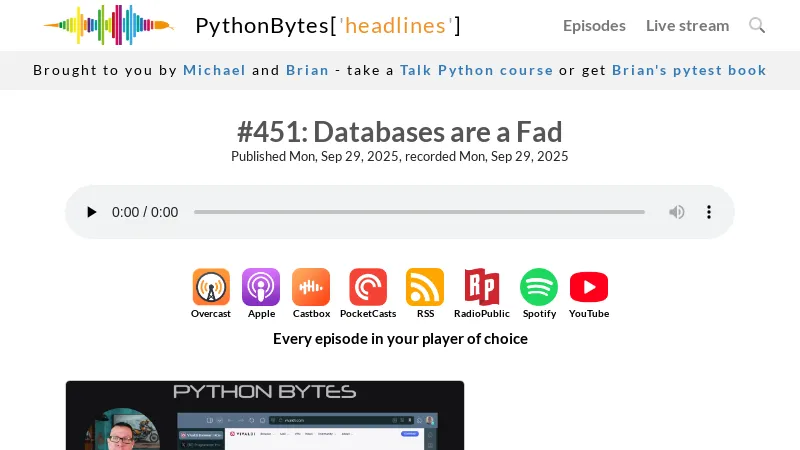The height and width of the screenshot is (450, 800).
Task: Listen on Spotify icon
Action: click(539, 288)
